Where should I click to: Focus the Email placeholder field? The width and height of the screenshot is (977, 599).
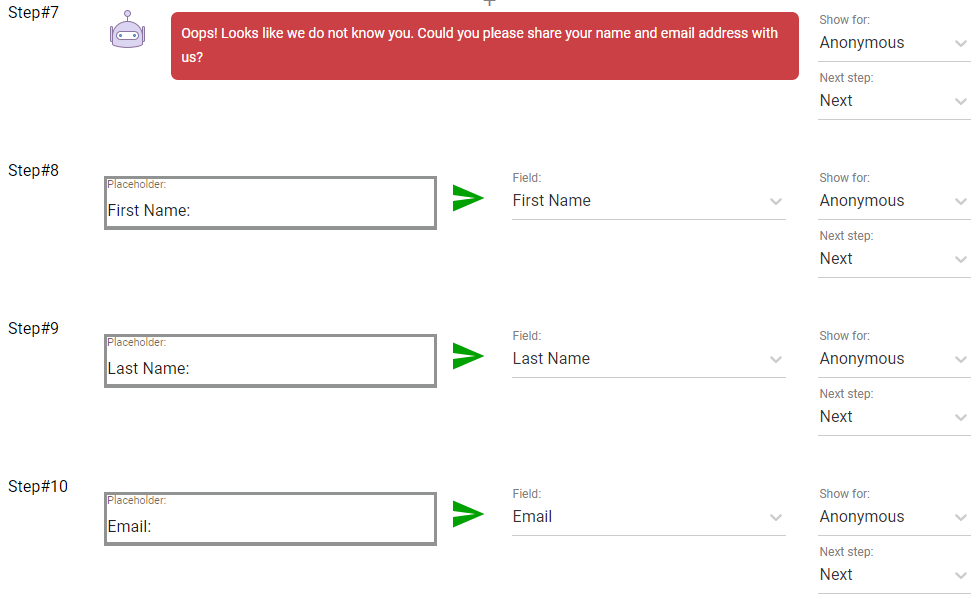(x=270, y=519)
